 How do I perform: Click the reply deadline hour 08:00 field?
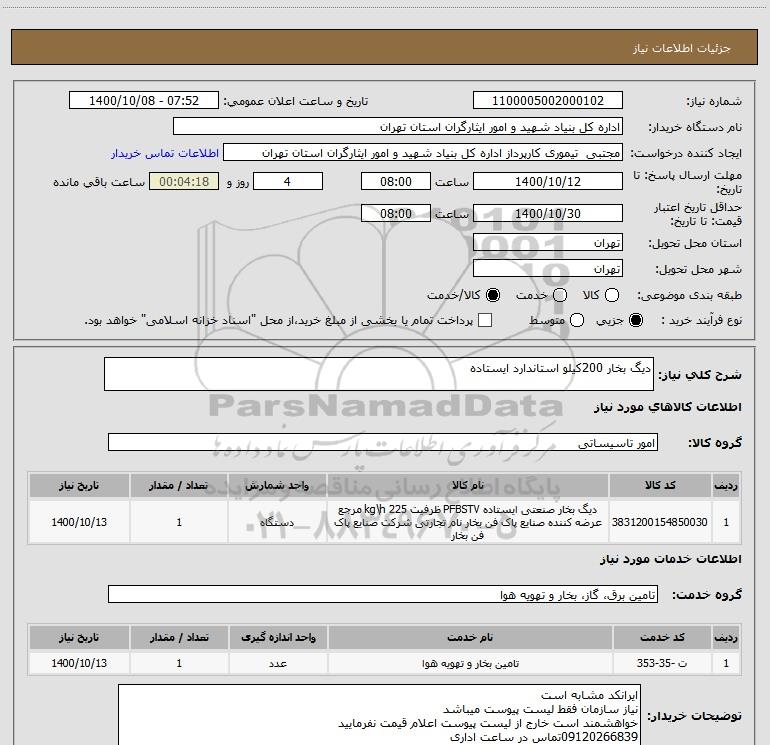[396, 181]
